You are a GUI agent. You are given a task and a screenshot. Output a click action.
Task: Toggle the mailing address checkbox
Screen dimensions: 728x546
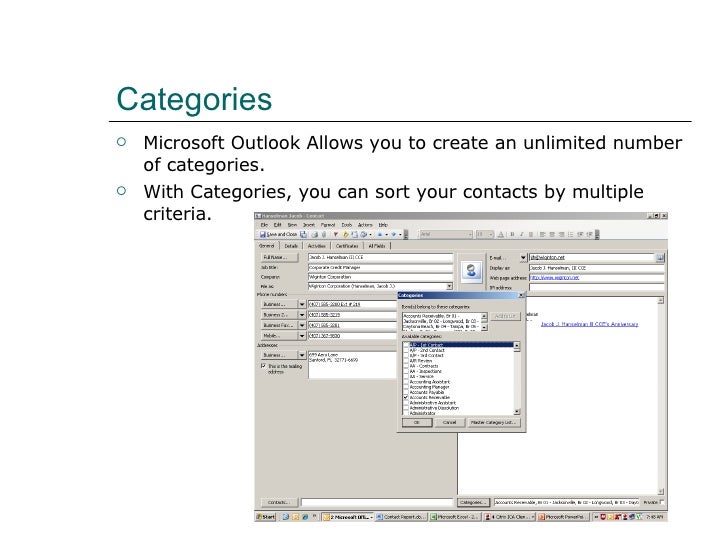pyautogui.click(x=263, y=366)
